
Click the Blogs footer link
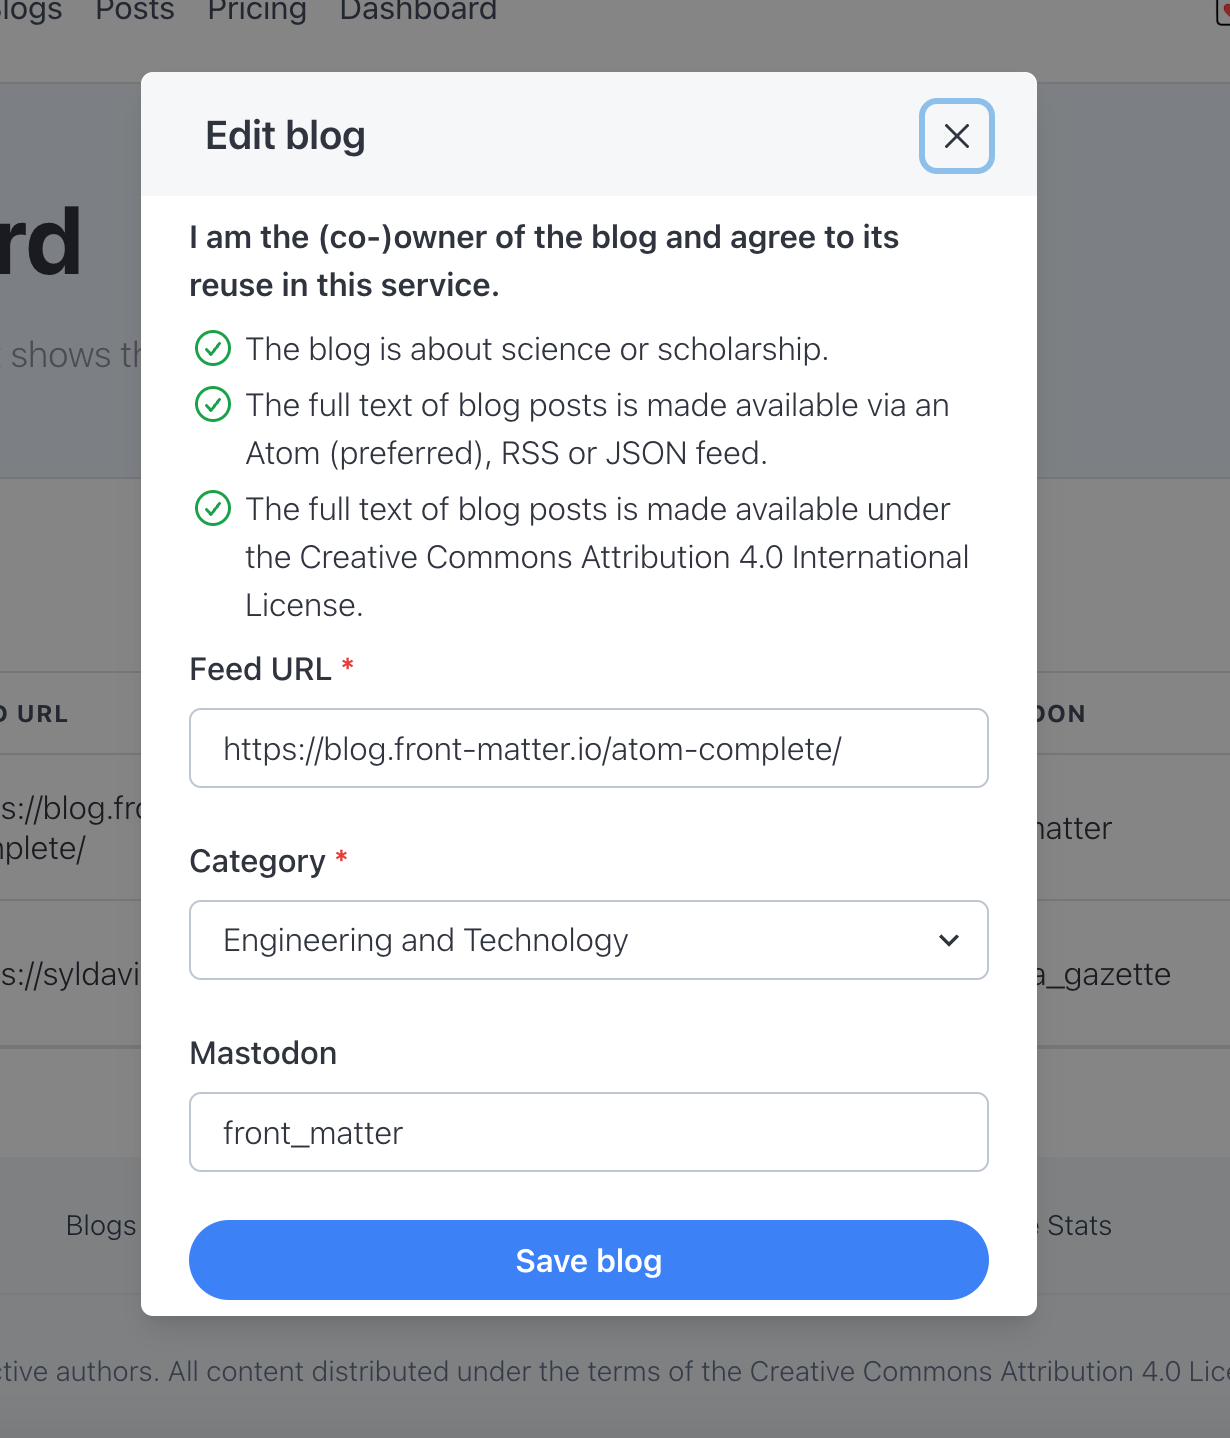click(x=100, y=1226)
